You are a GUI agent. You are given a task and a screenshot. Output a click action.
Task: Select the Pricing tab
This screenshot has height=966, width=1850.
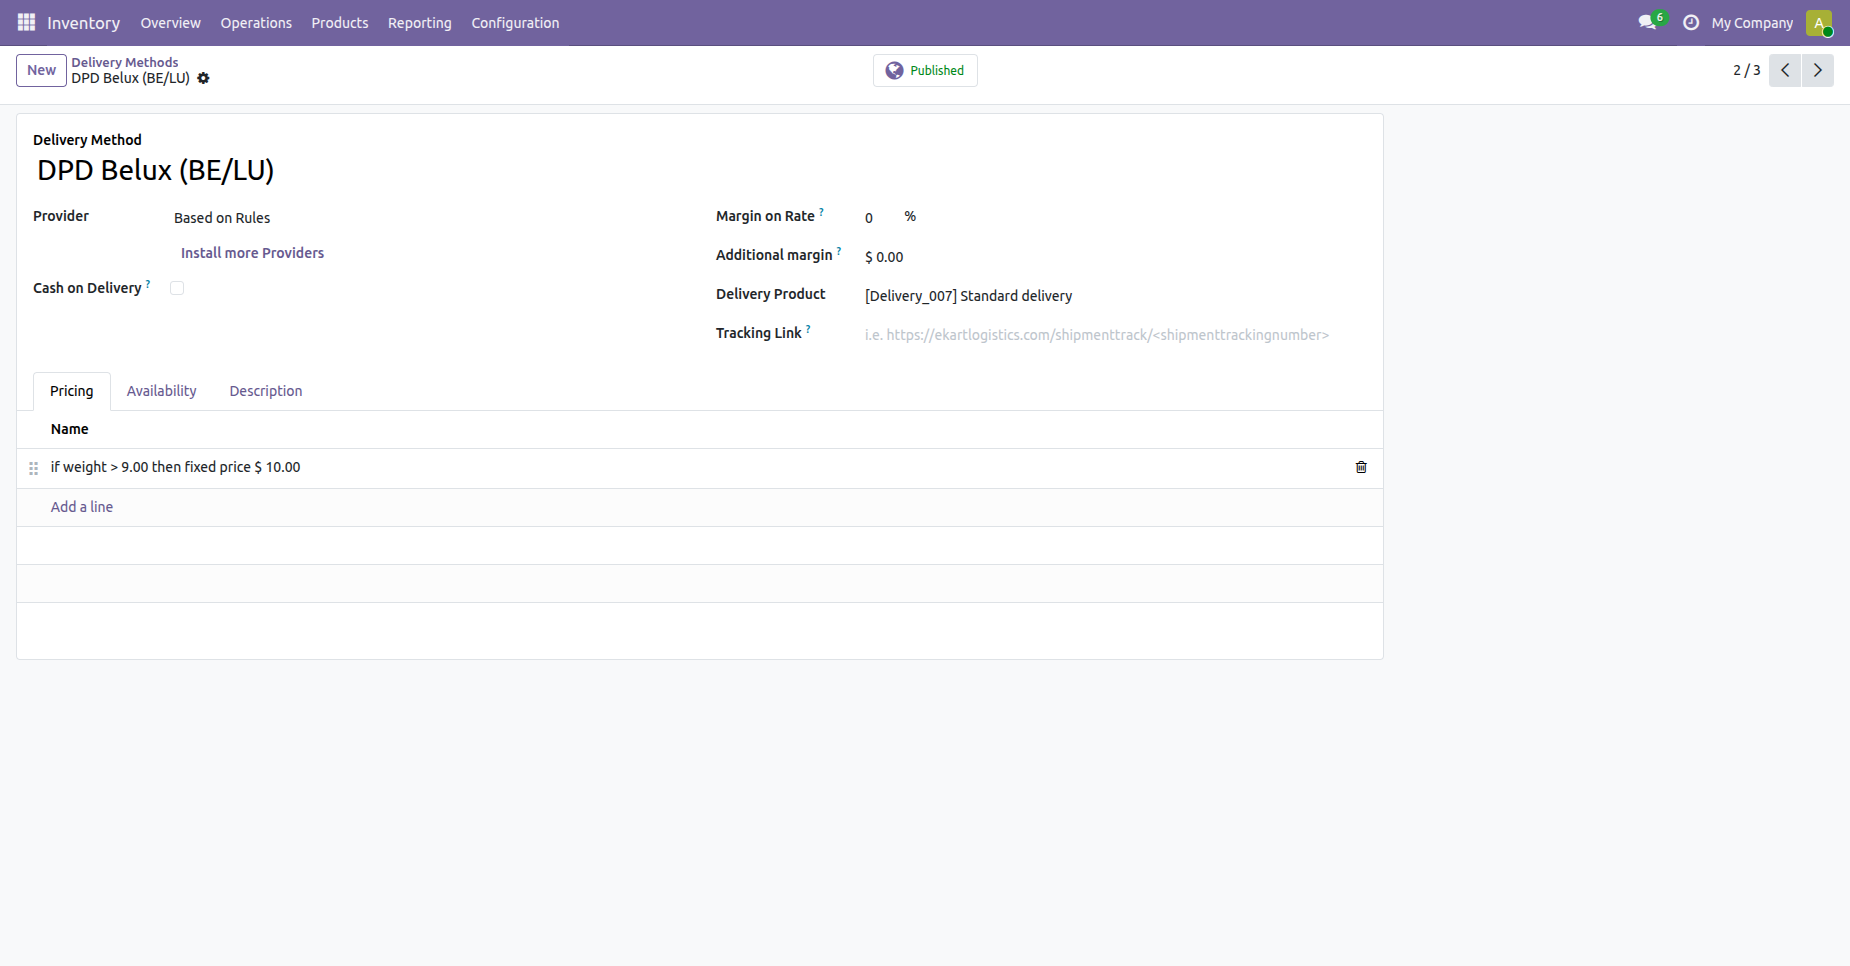coord(72,391)
